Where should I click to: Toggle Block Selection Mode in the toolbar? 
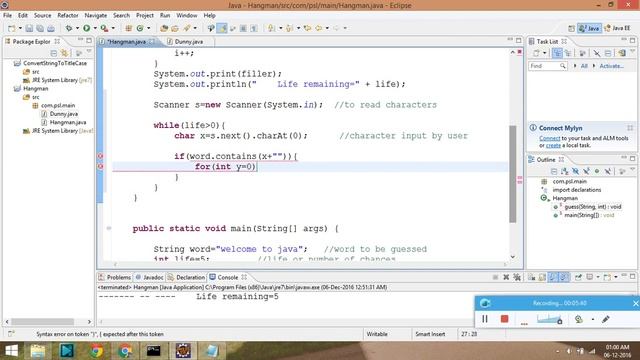coord(243,28)
